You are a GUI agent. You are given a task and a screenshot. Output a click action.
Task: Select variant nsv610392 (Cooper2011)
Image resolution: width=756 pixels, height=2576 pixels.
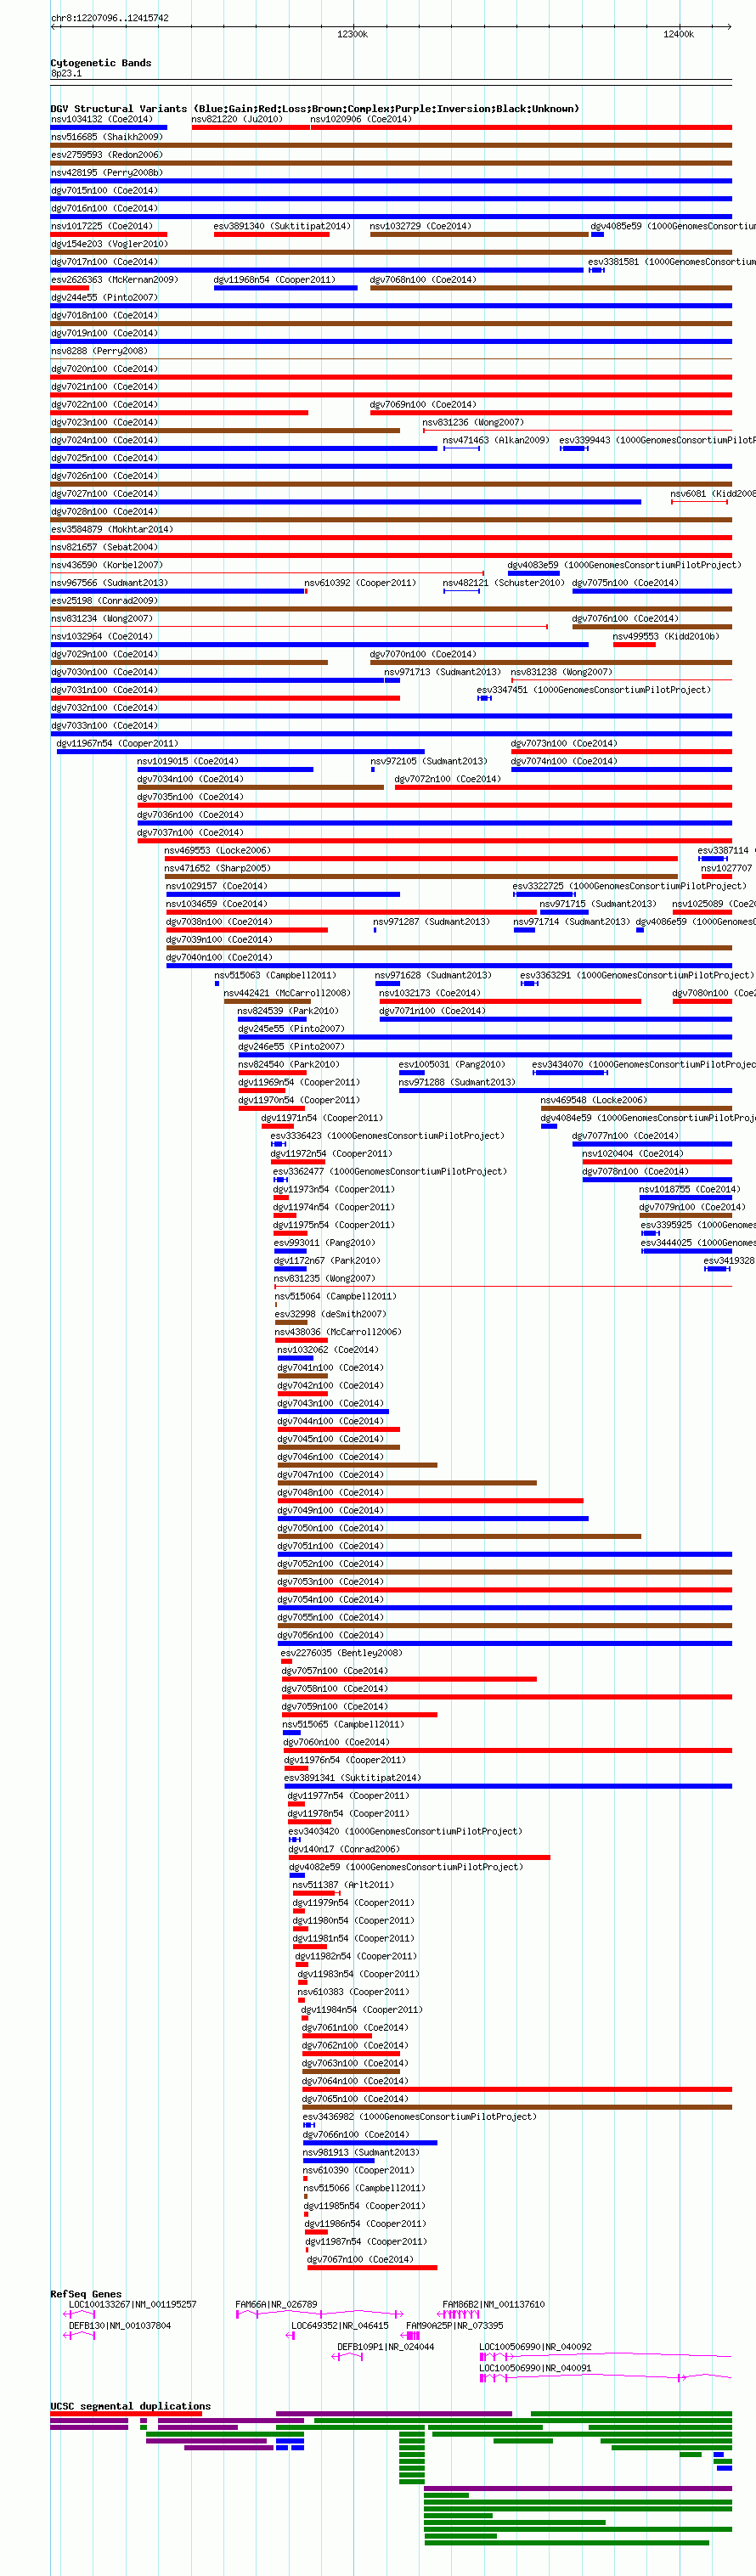point(360,583)
